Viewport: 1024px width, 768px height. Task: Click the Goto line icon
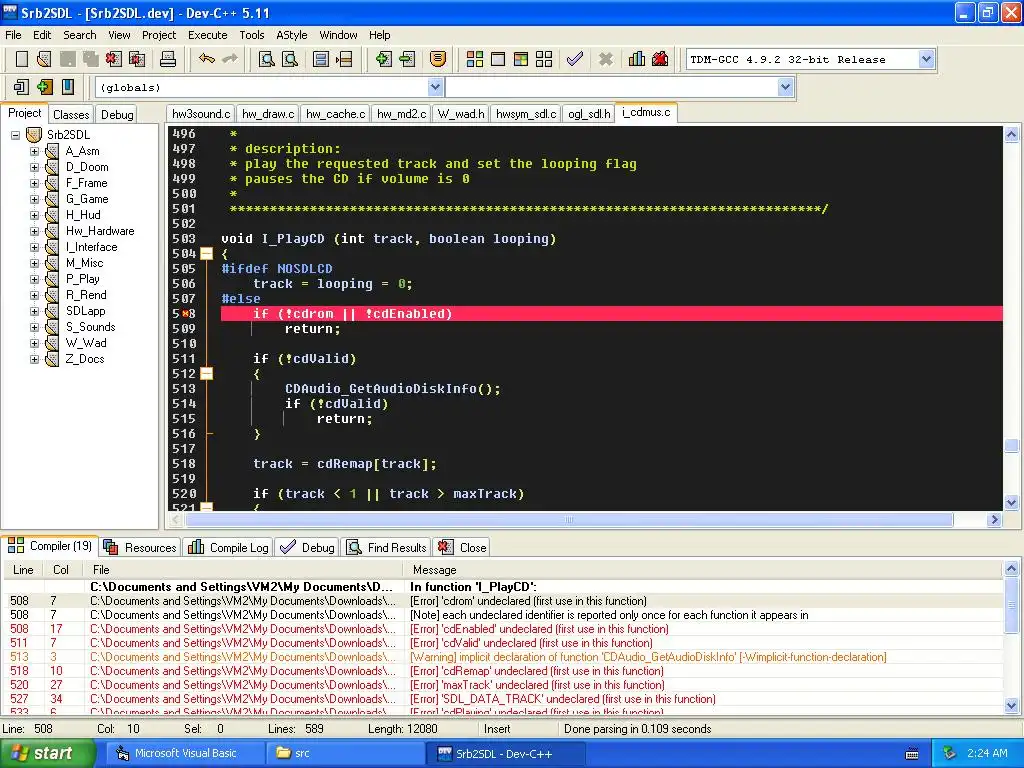(344, 59)
